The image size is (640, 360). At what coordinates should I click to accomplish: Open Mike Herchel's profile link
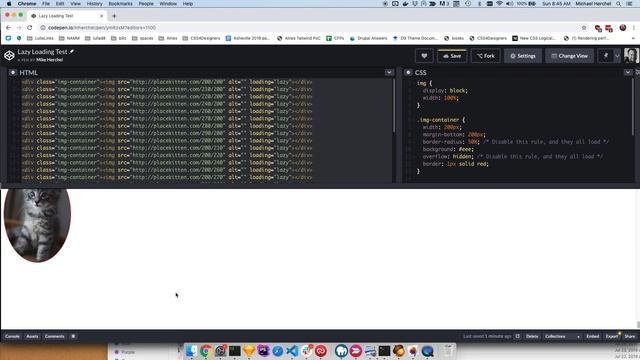(x=49, y=60)
